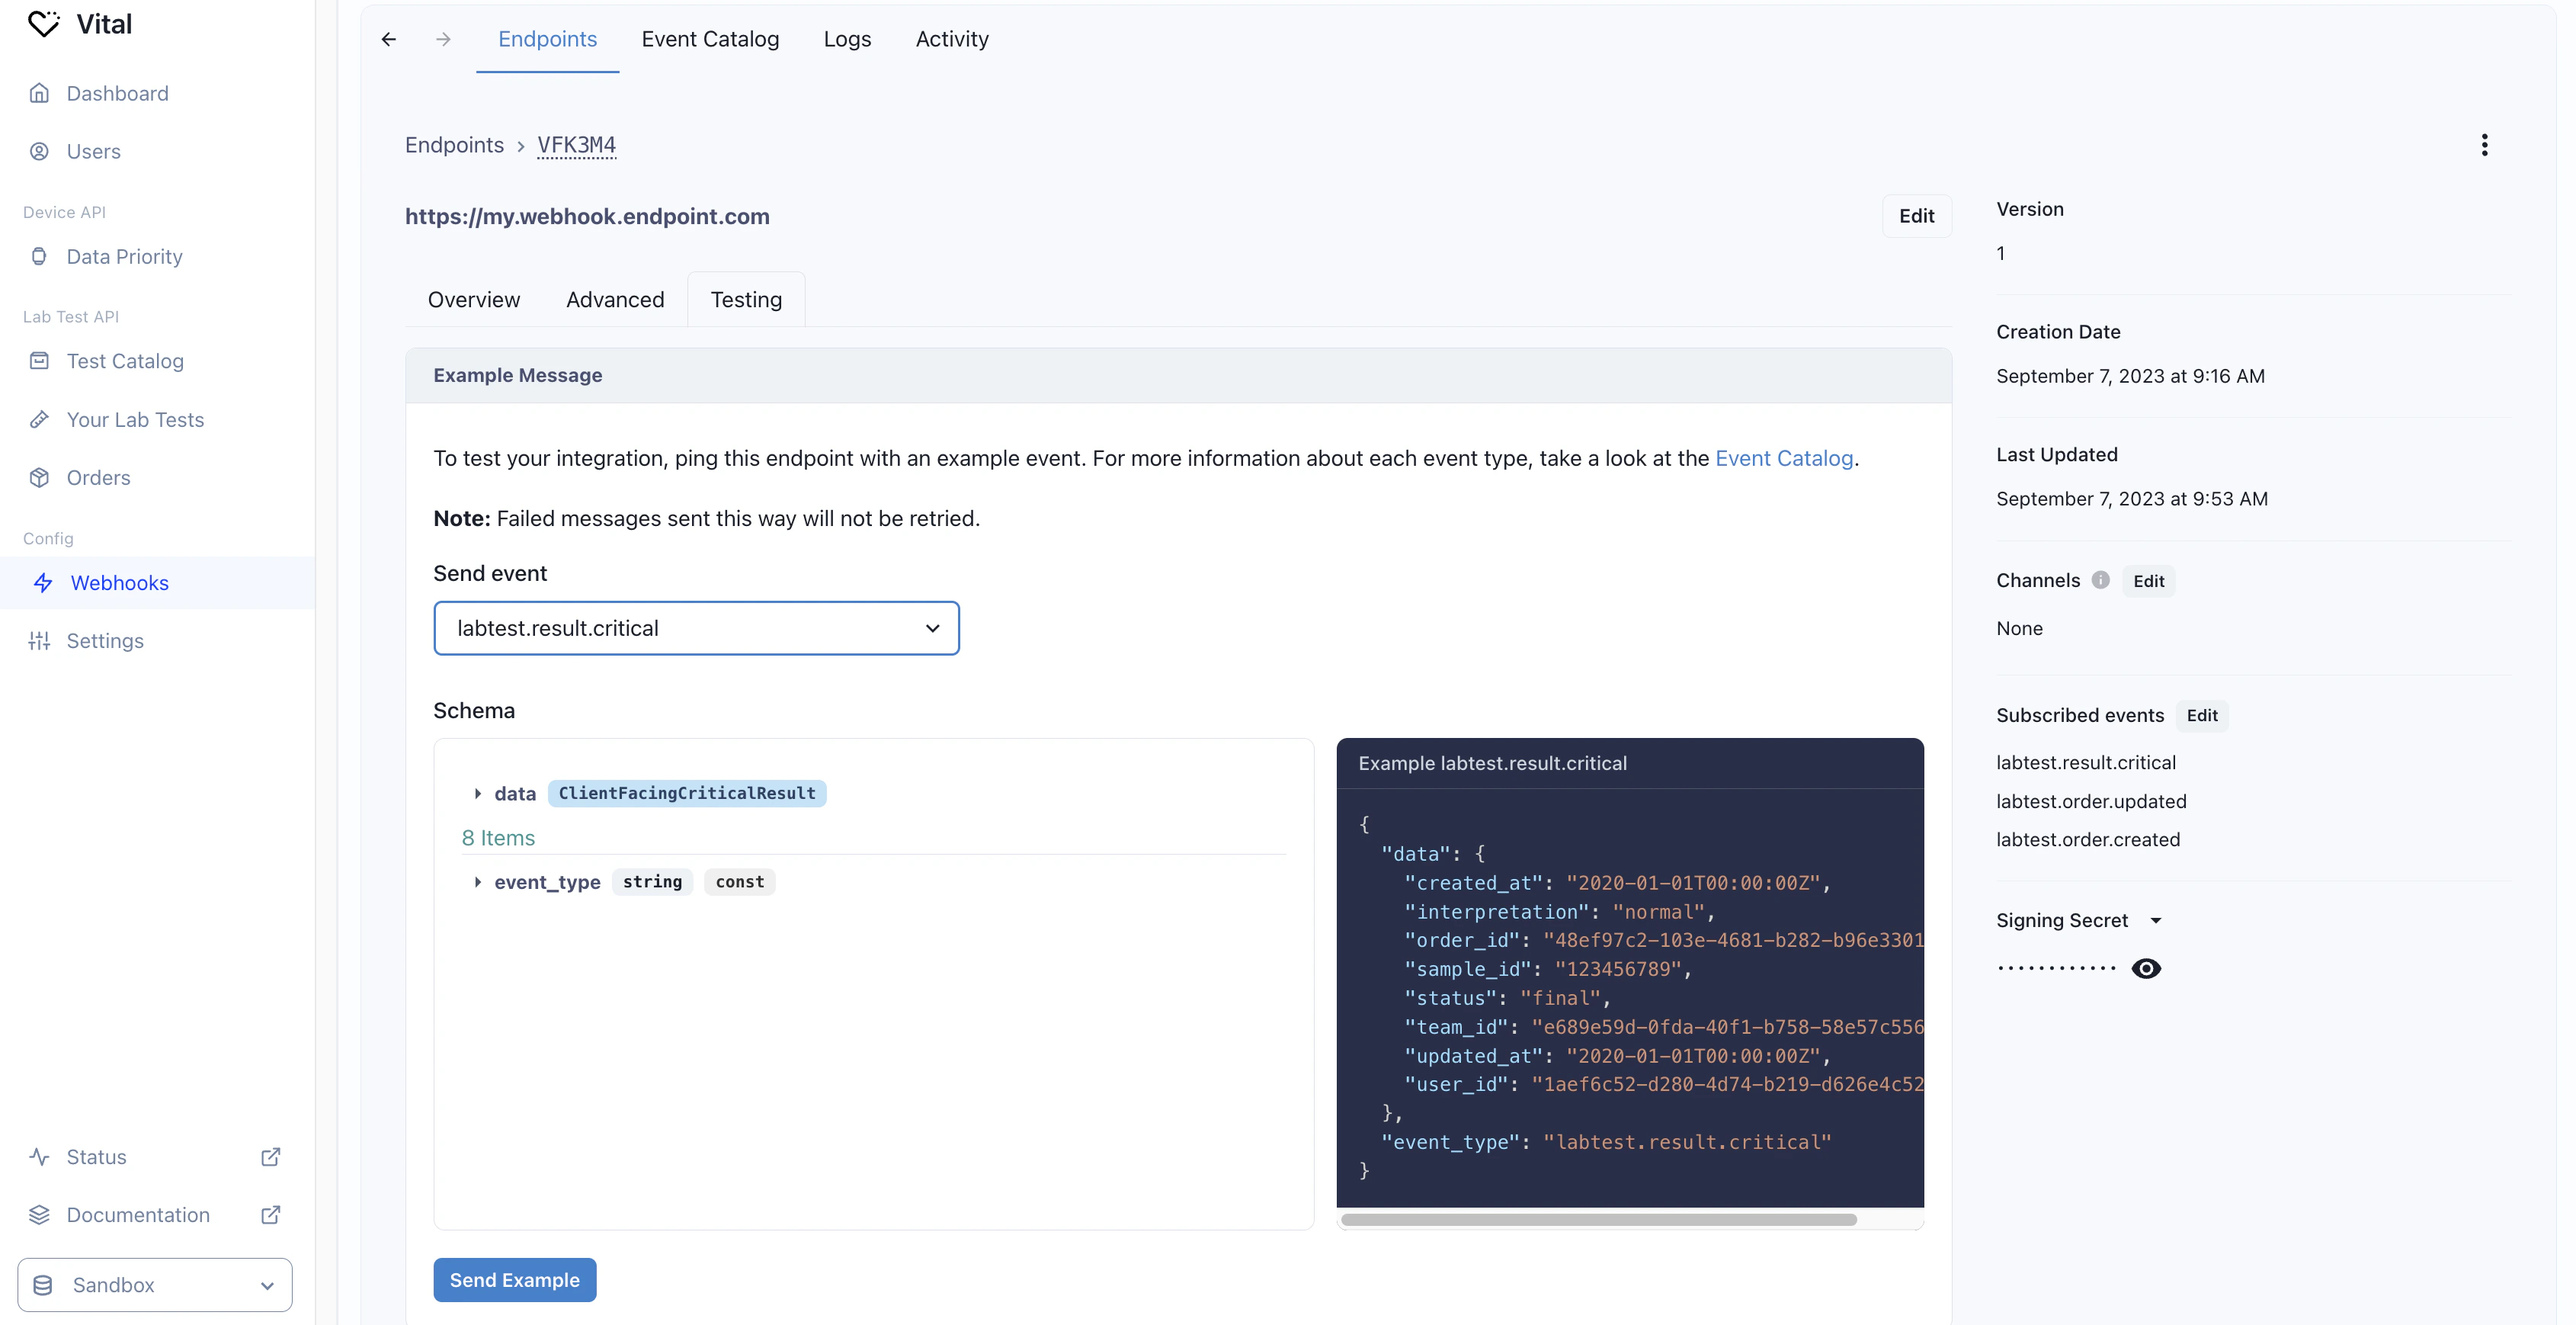The width and height of the screenshot is (2576, 1325).
Task: Click the example code horizontal scrollbar
Action: 1598,1220
